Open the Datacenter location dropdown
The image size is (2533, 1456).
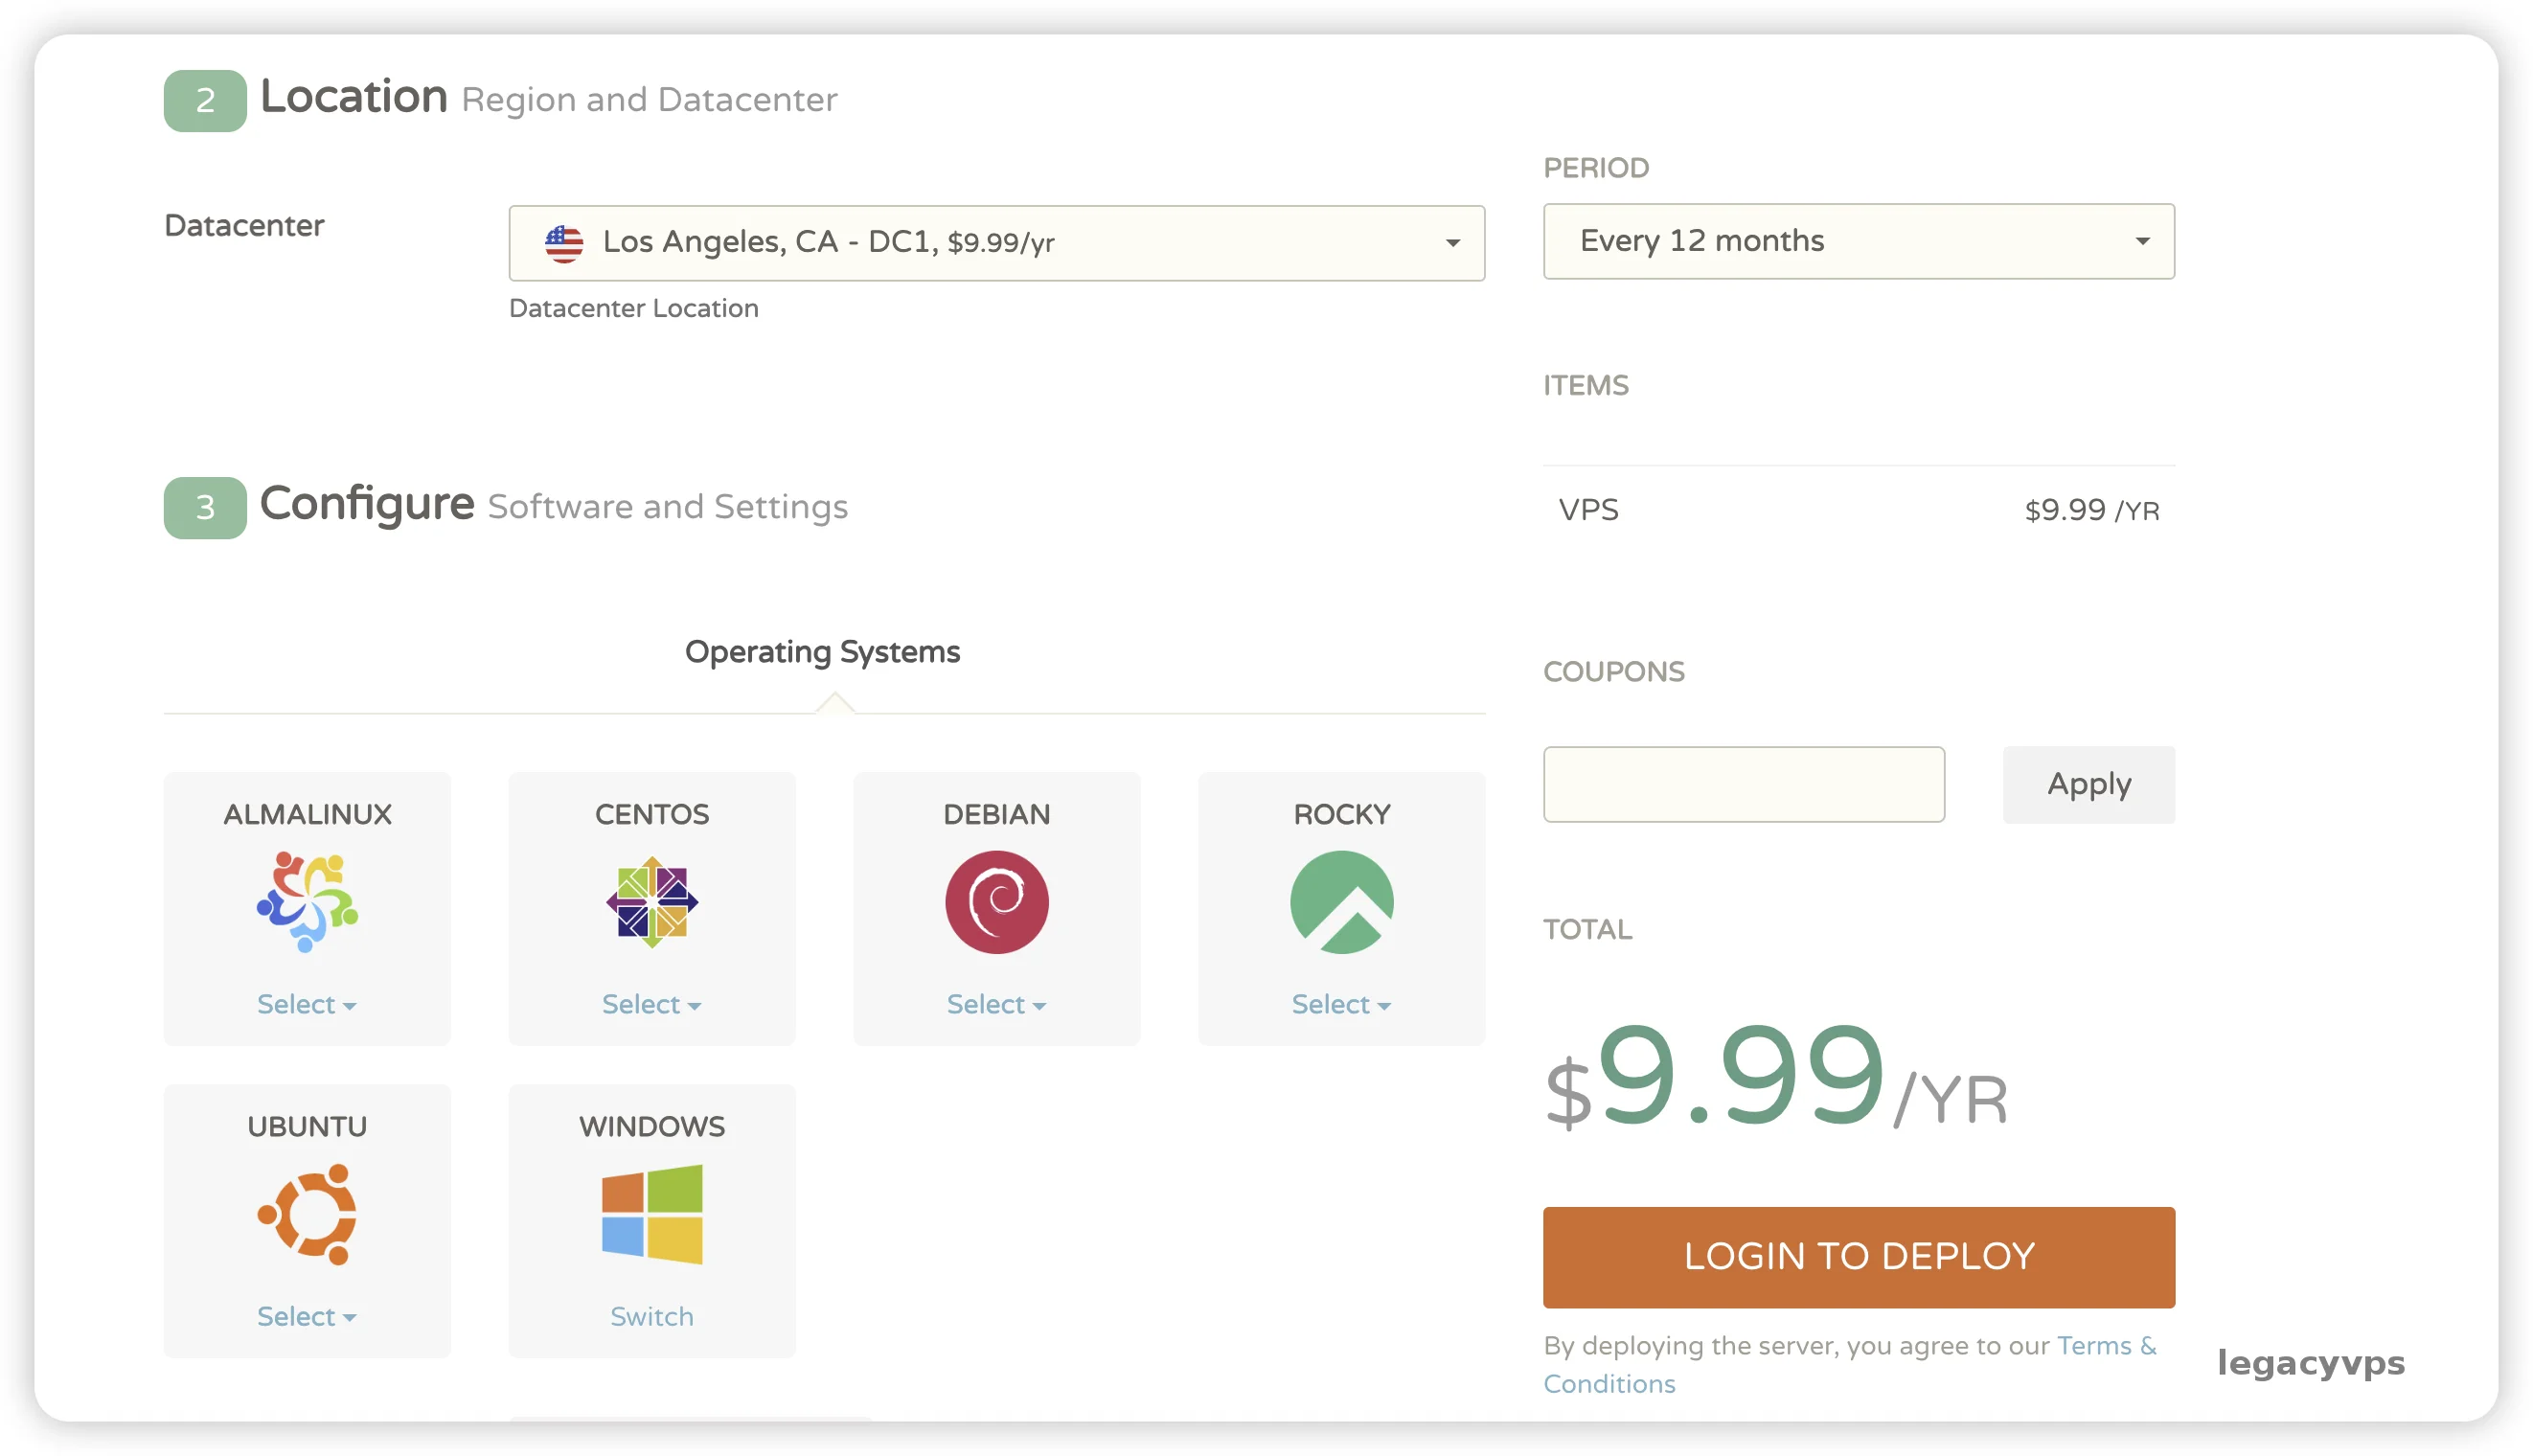pos(996,243)
